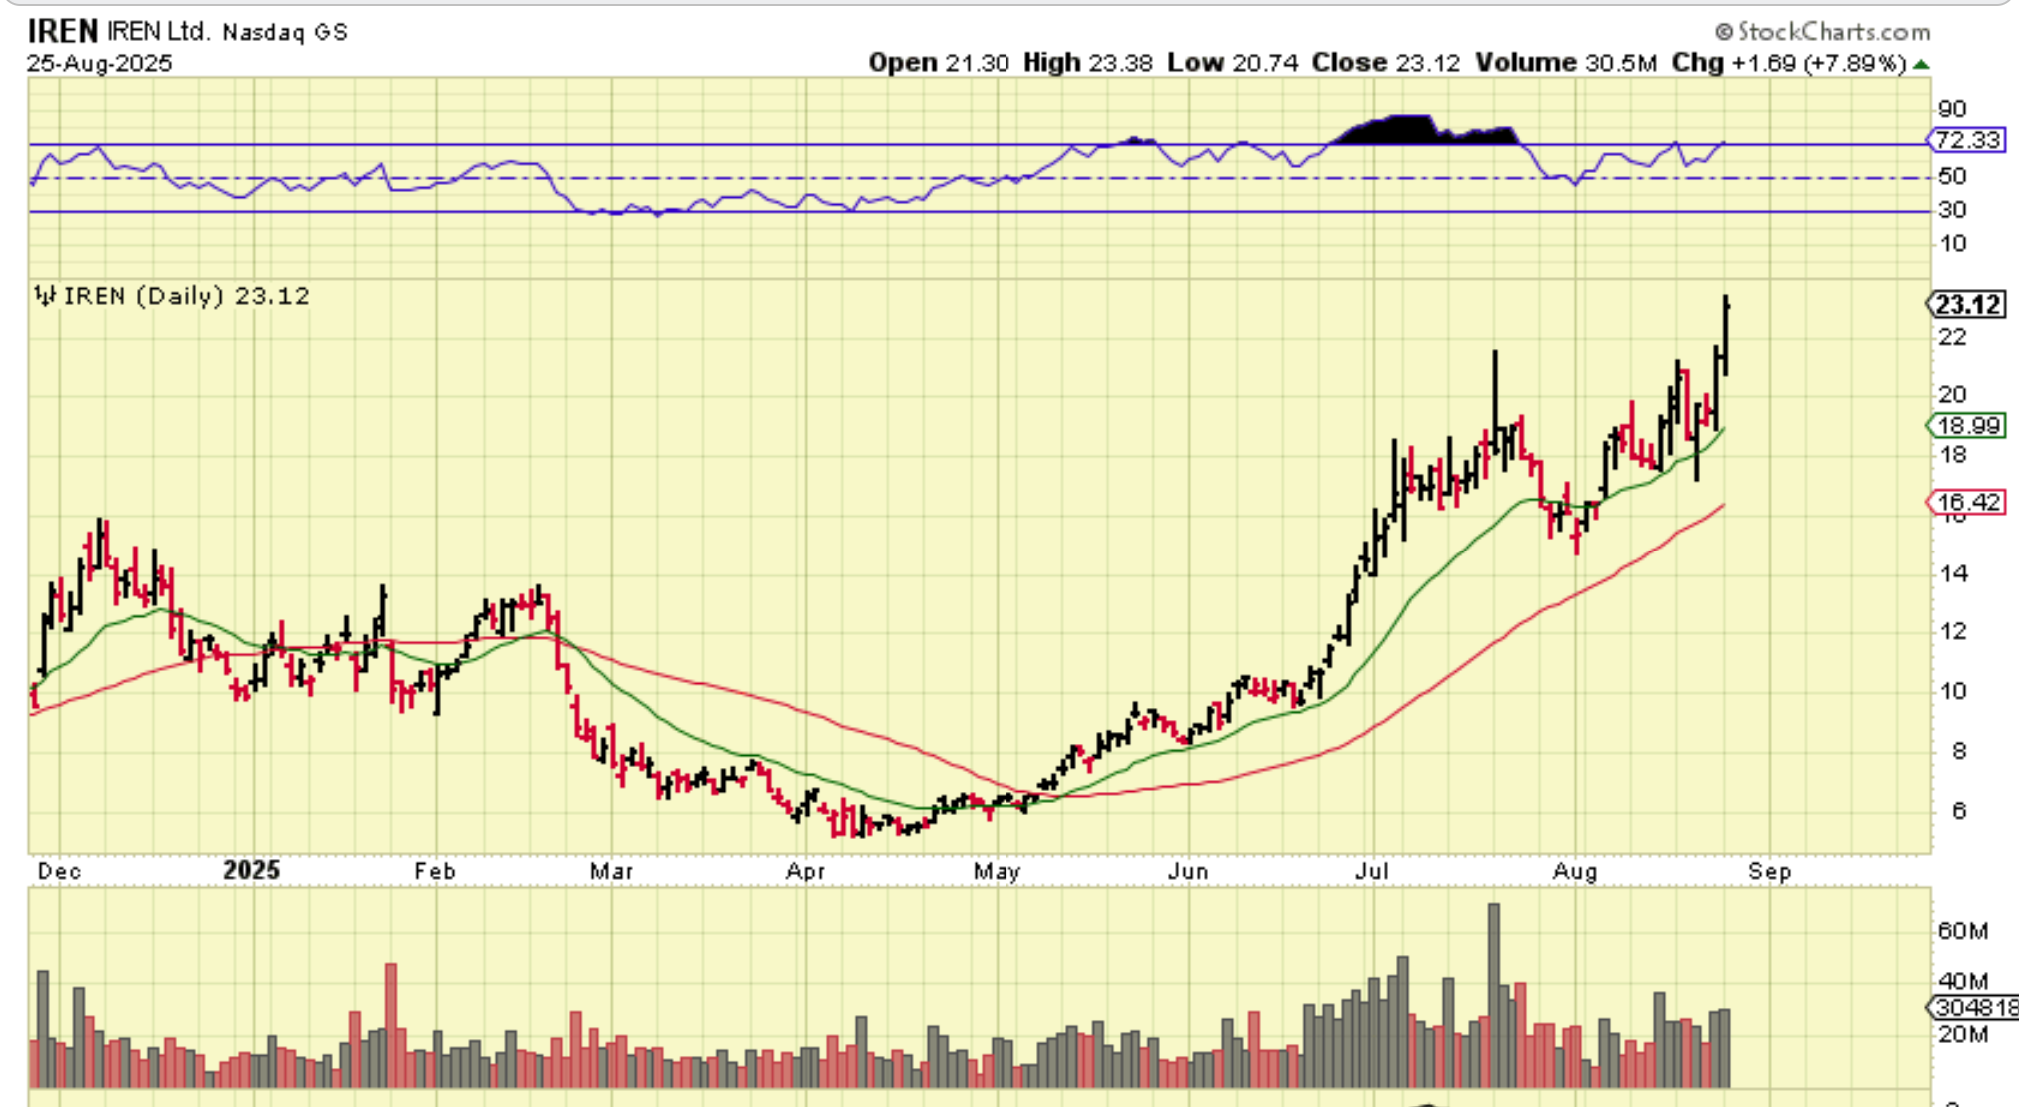
Task: Click the Volume 30.5M reading in header
Action: pos(1566,63)
